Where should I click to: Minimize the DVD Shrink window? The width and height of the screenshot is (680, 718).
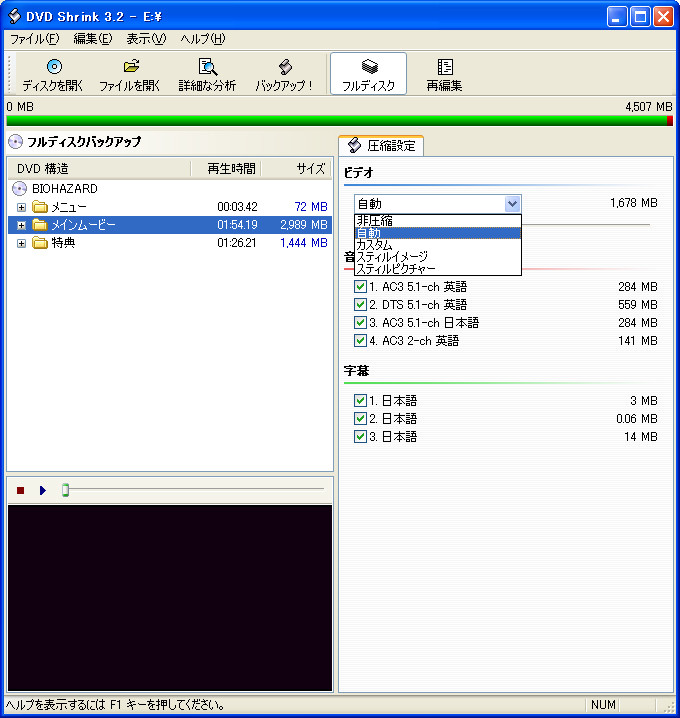[617, 17]
